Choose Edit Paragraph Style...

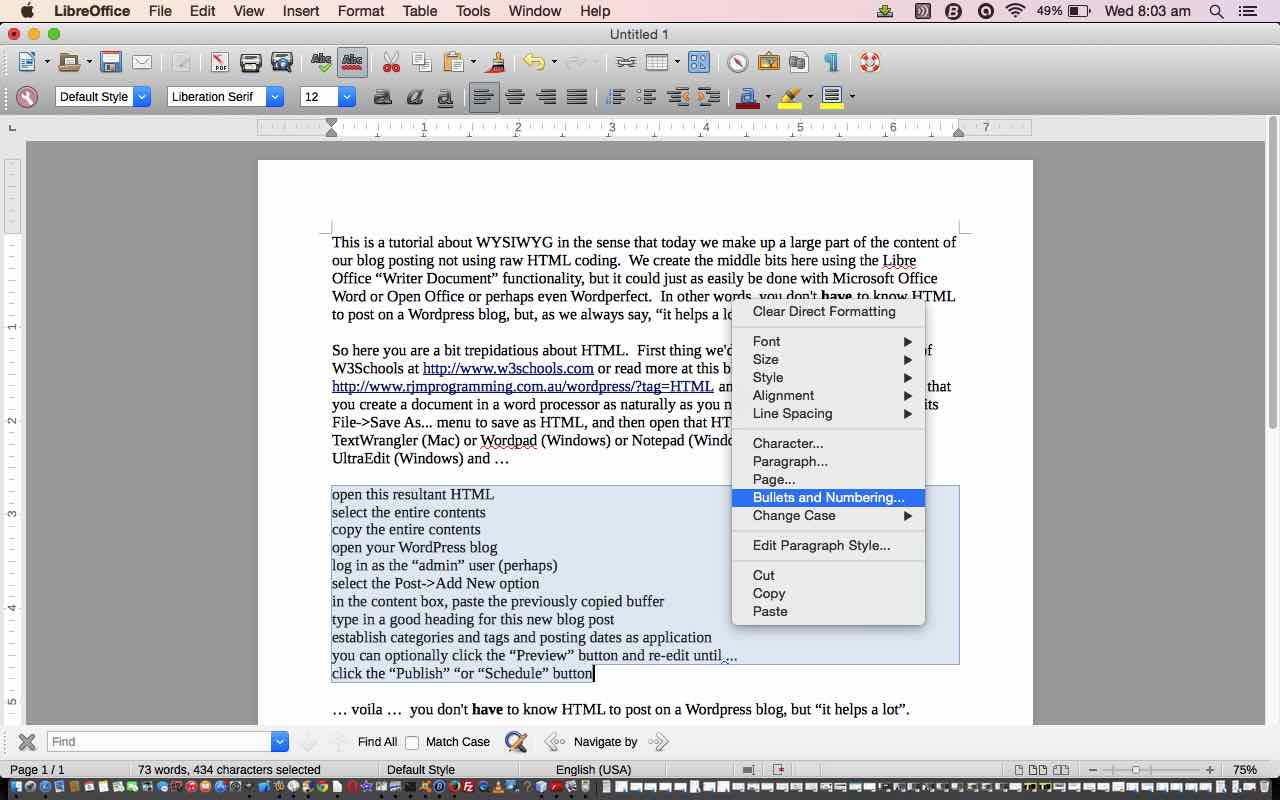(x=828, y=546)
